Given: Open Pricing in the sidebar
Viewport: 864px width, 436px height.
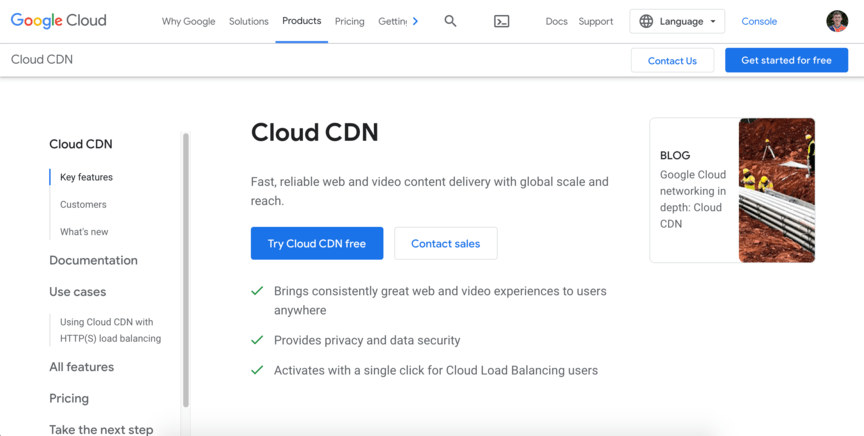Looking at the screenshot, I should coord(69,398).
